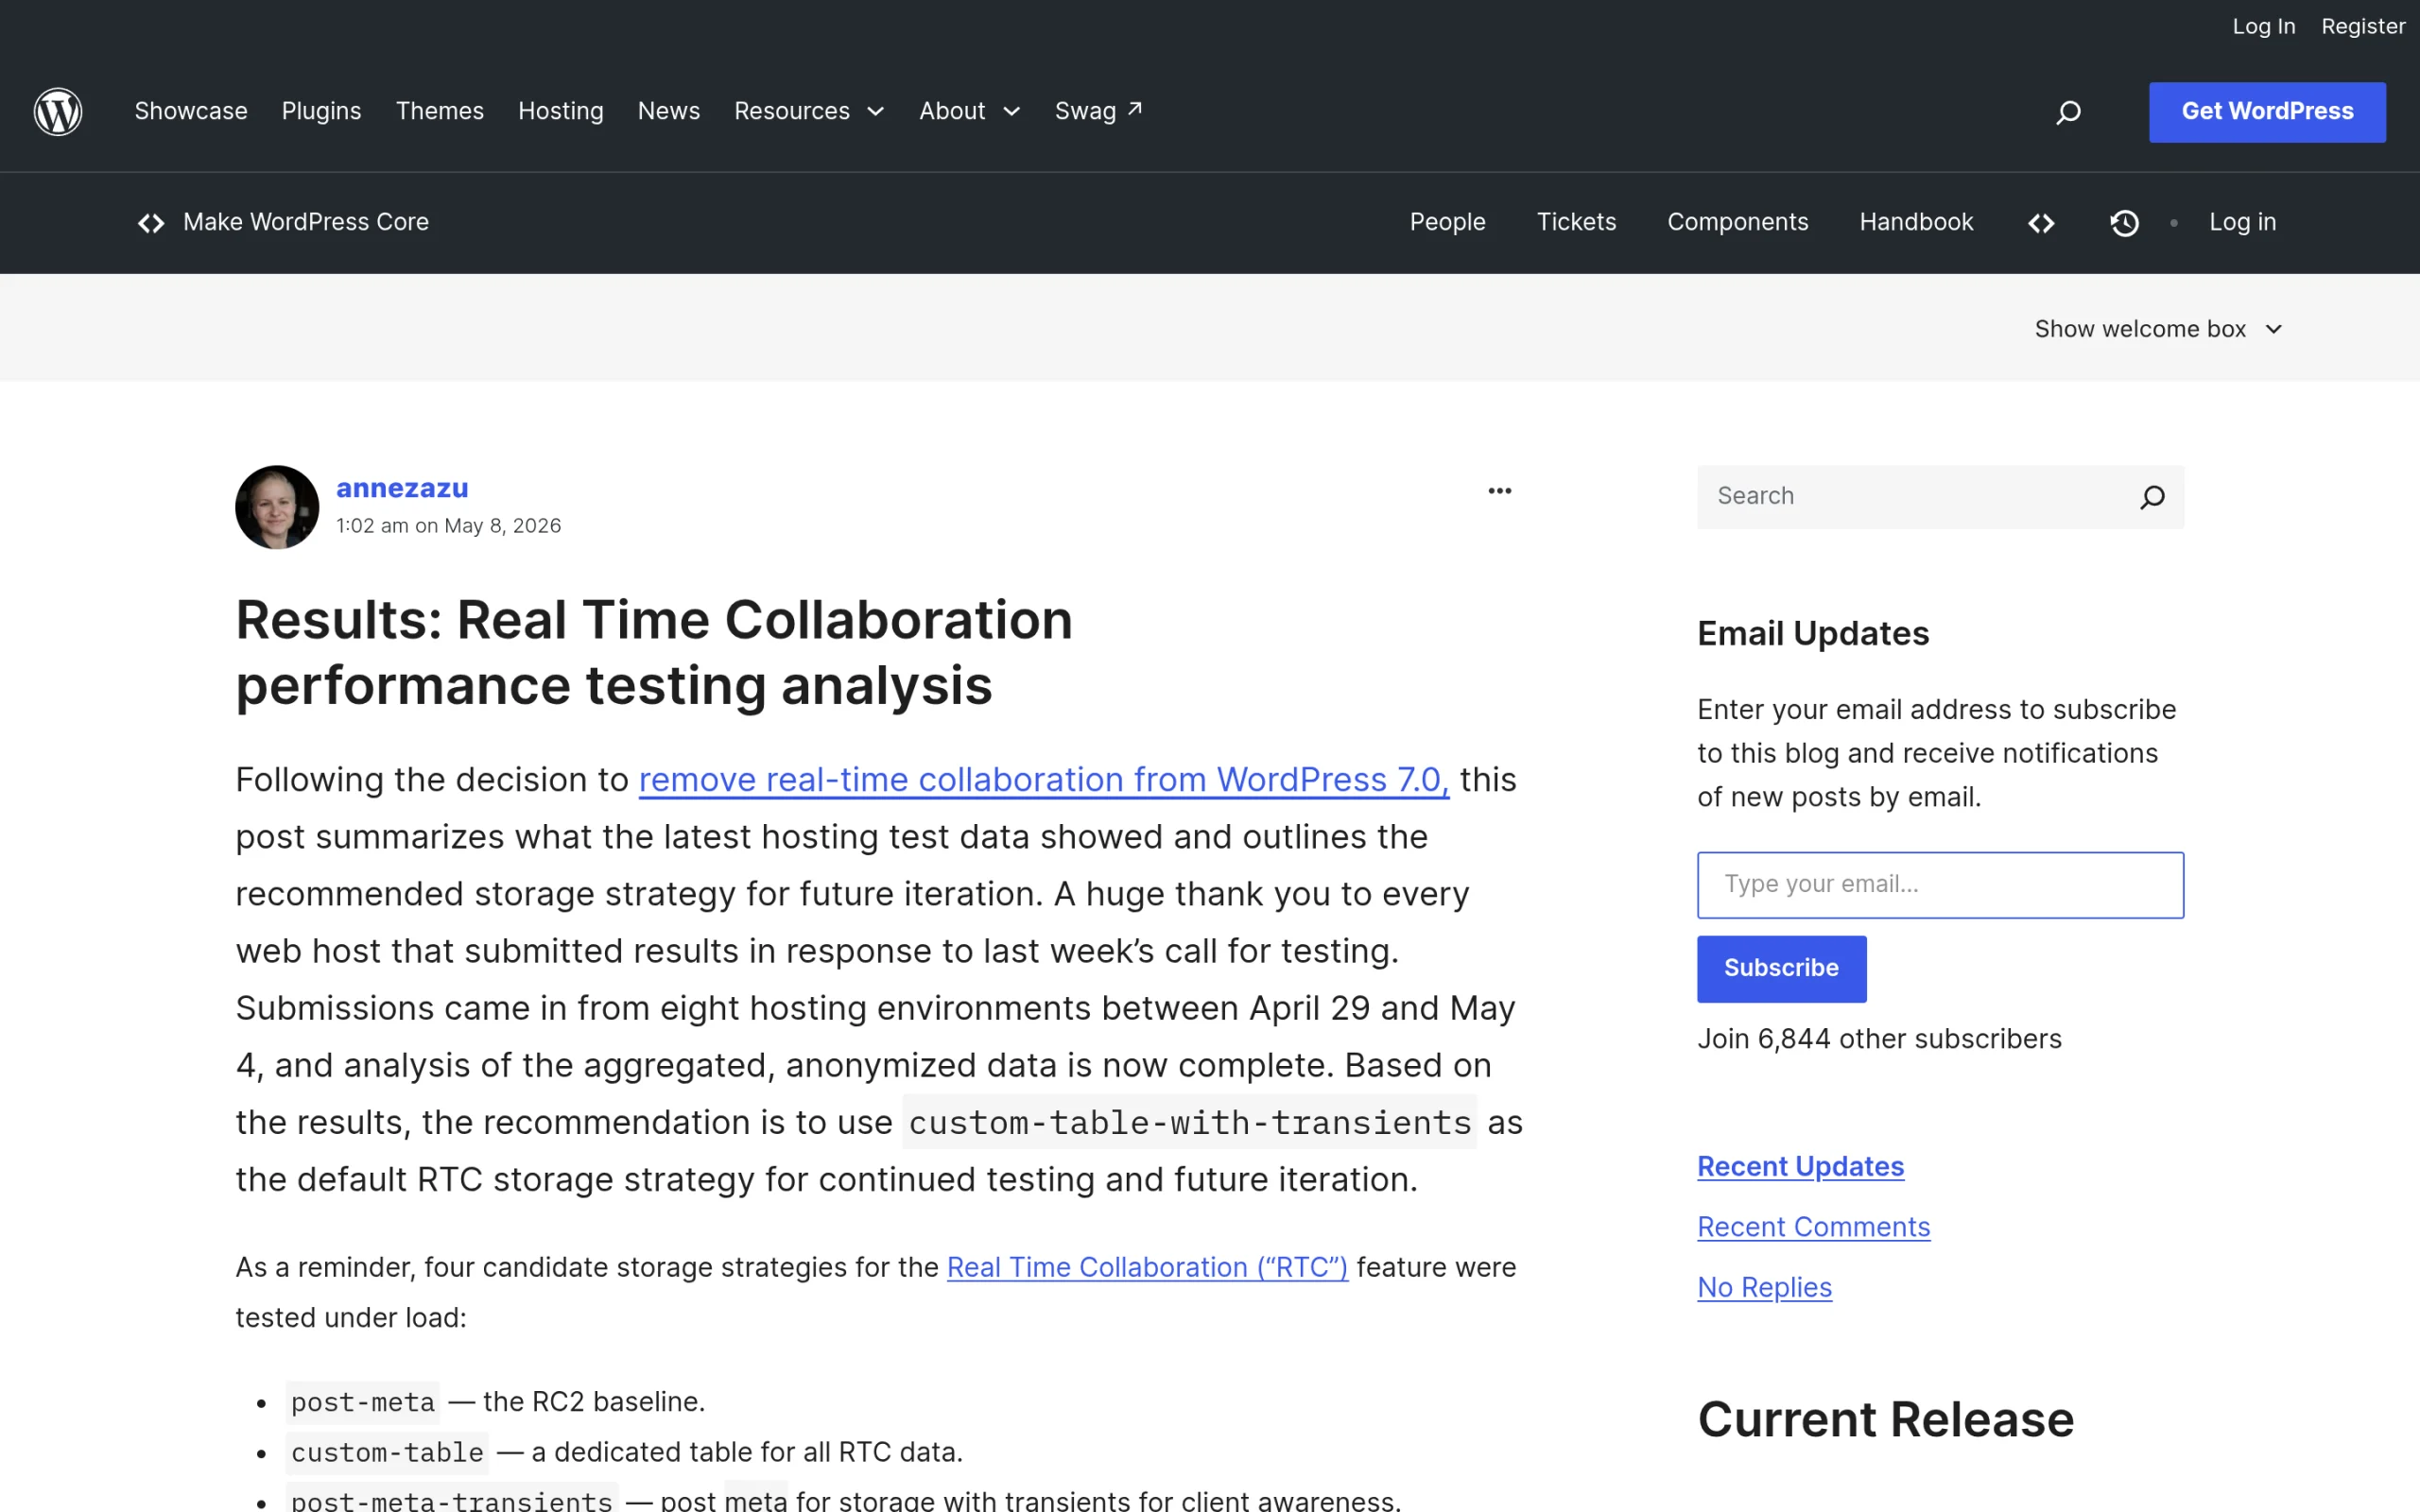Expand Show welcome box
The image size is (2420, 1512).
tap(2158, 329)
